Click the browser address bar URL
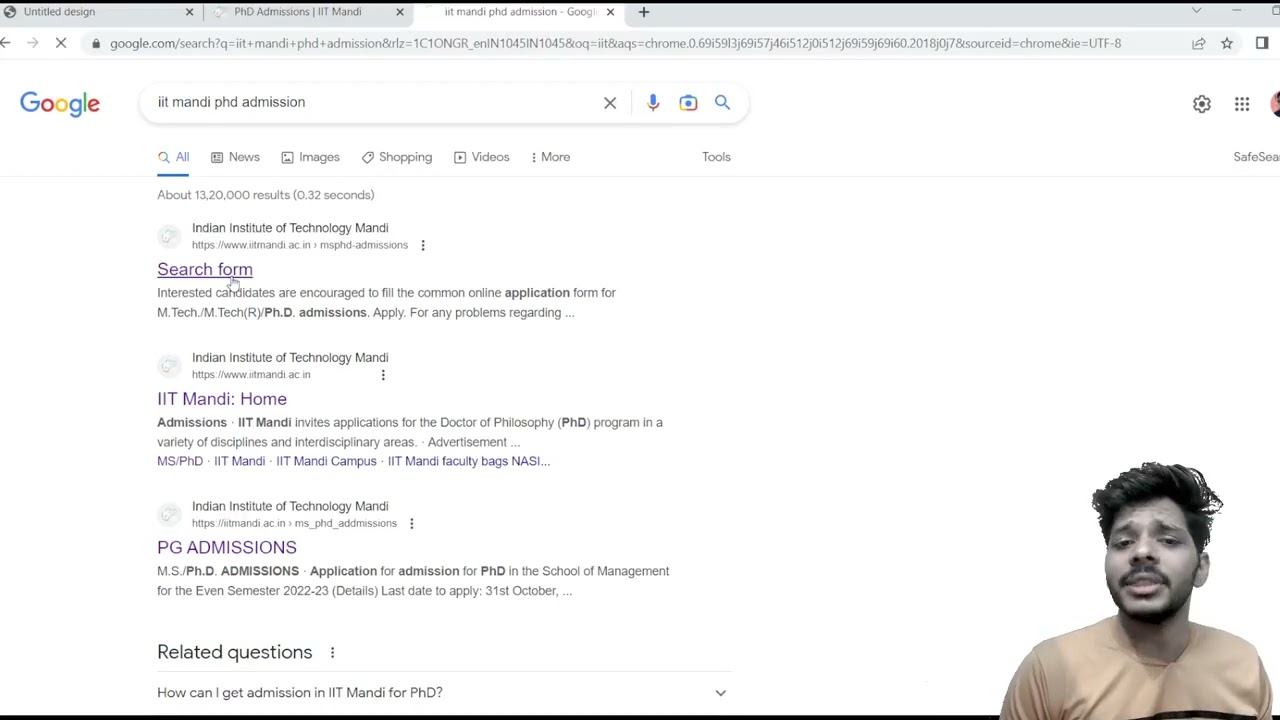Image resolution: width=1280 pixels, height=720 pixels. pyautogui.click(x=615, y=43)
